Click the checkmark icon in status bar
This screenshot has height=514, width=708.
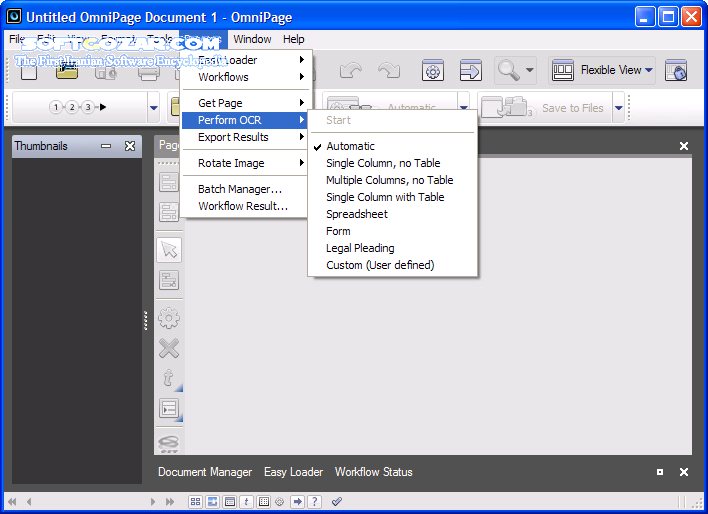pyautogui.click(x=337, y=501)
